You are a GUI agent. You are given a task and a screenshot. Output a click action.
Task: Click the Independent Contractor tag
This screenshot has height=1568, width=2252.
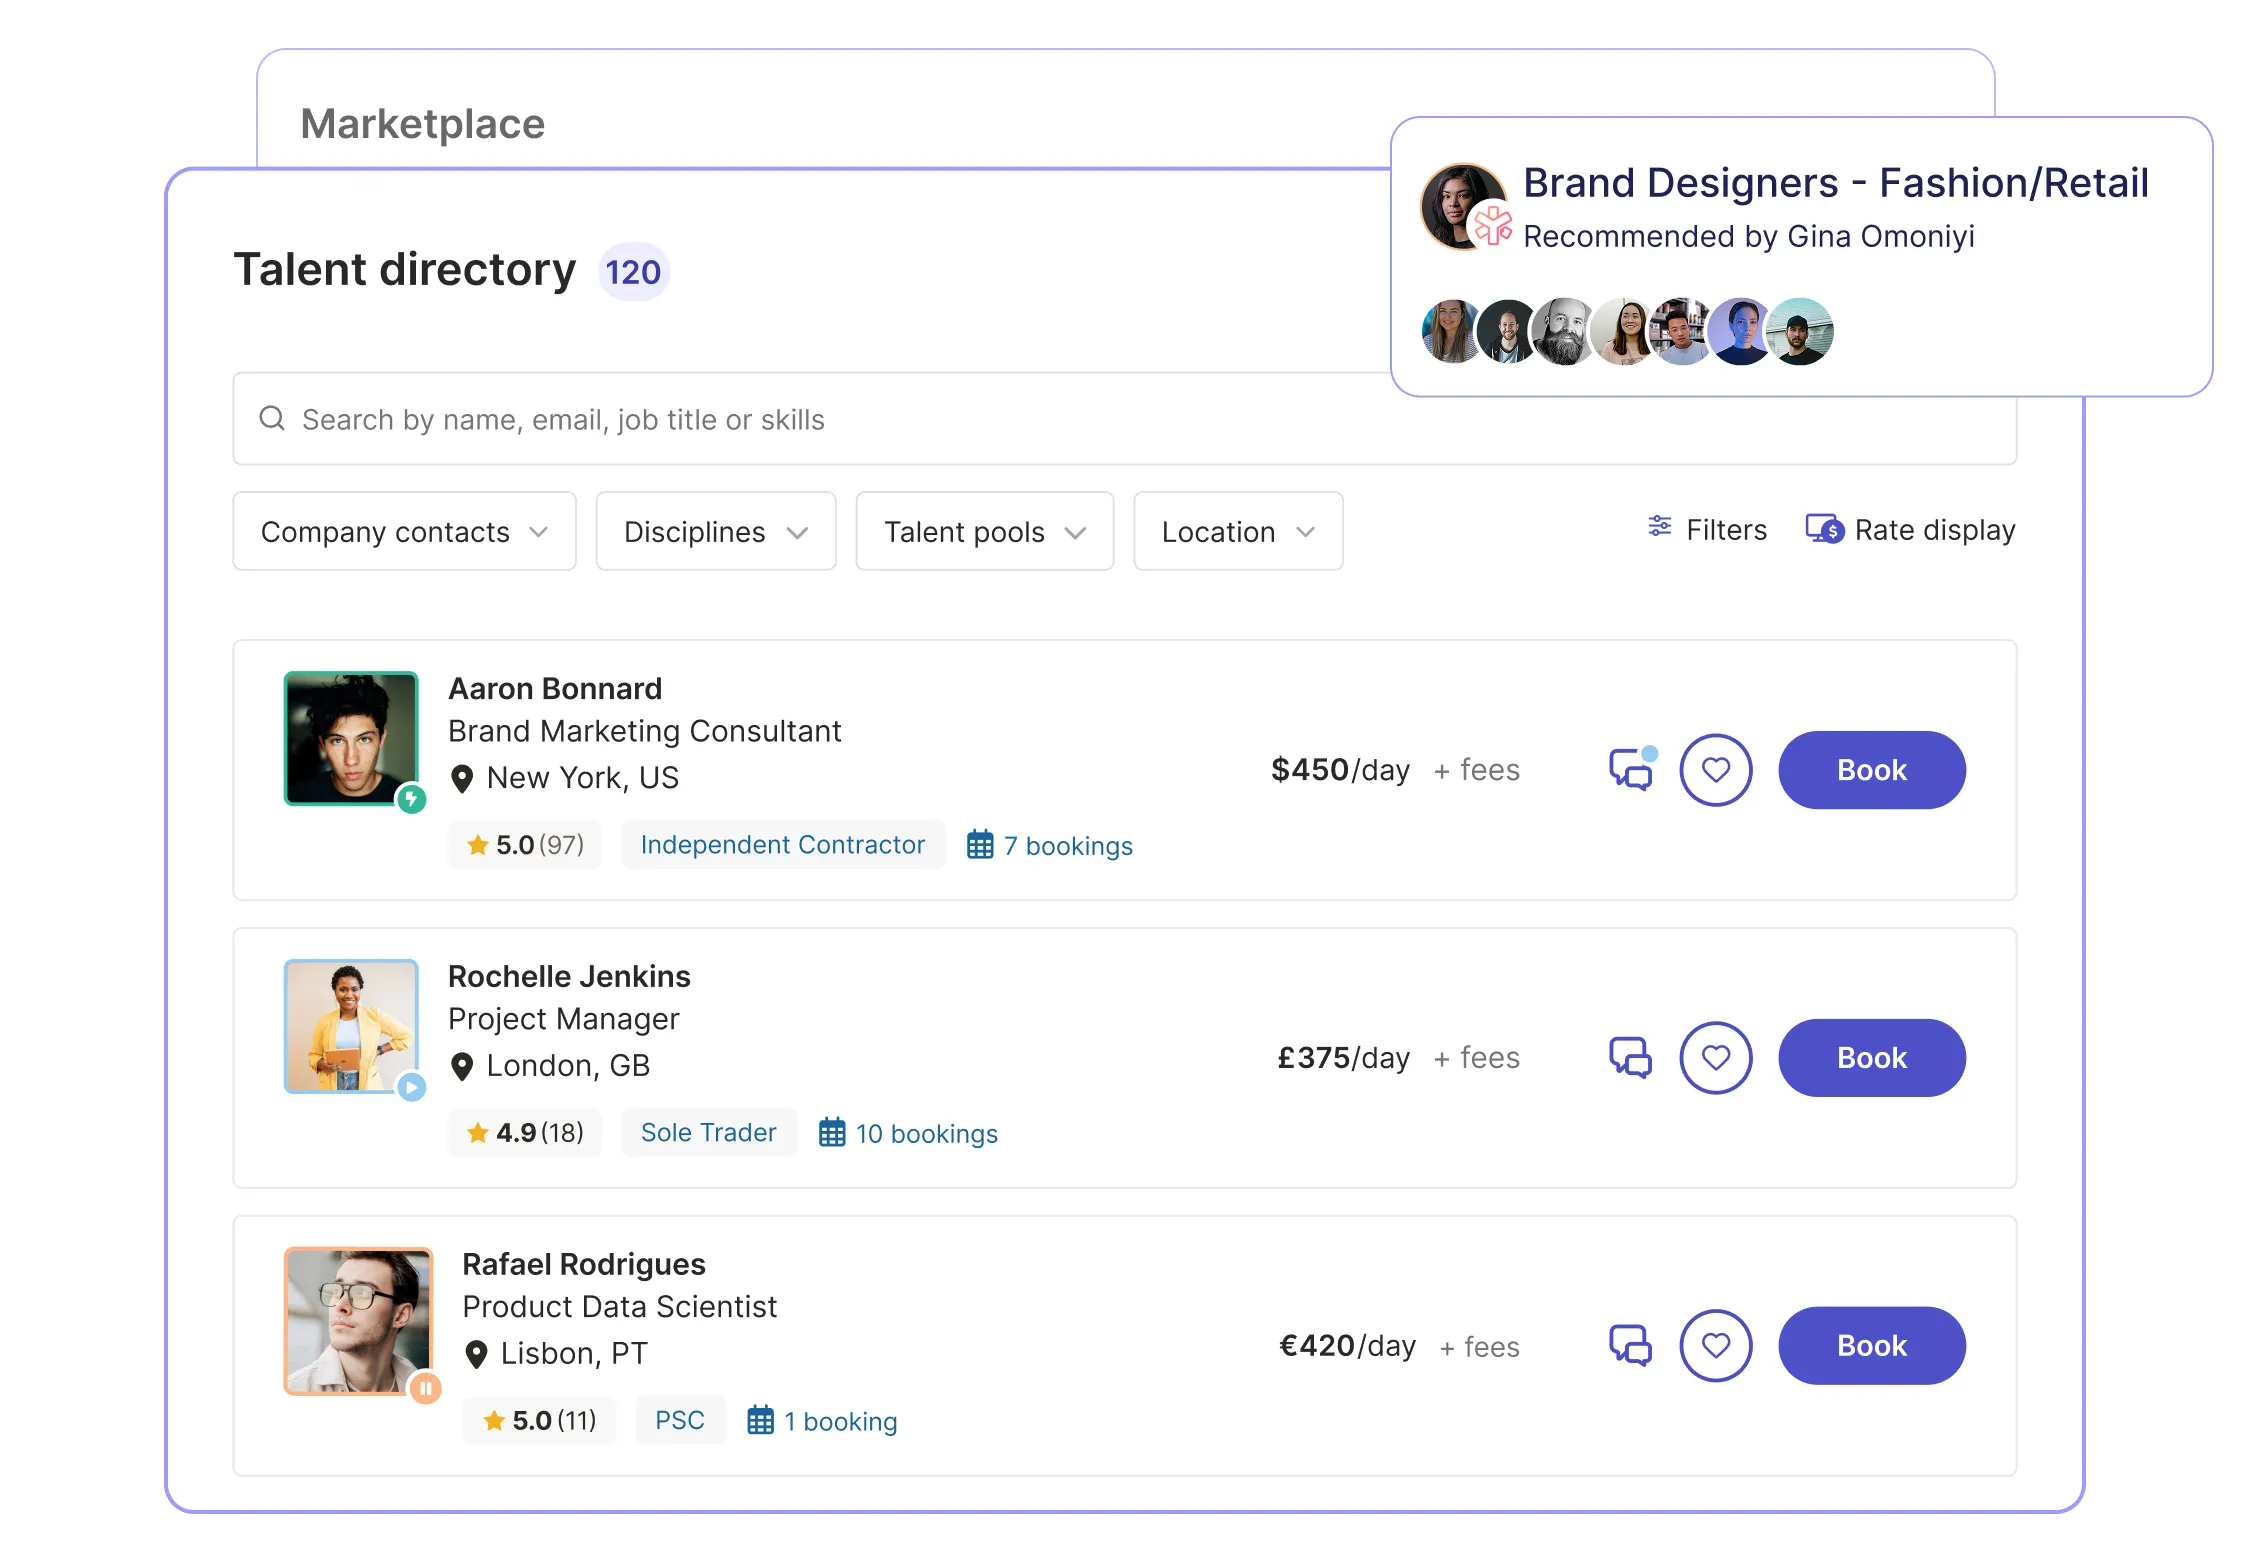[782, 845]
